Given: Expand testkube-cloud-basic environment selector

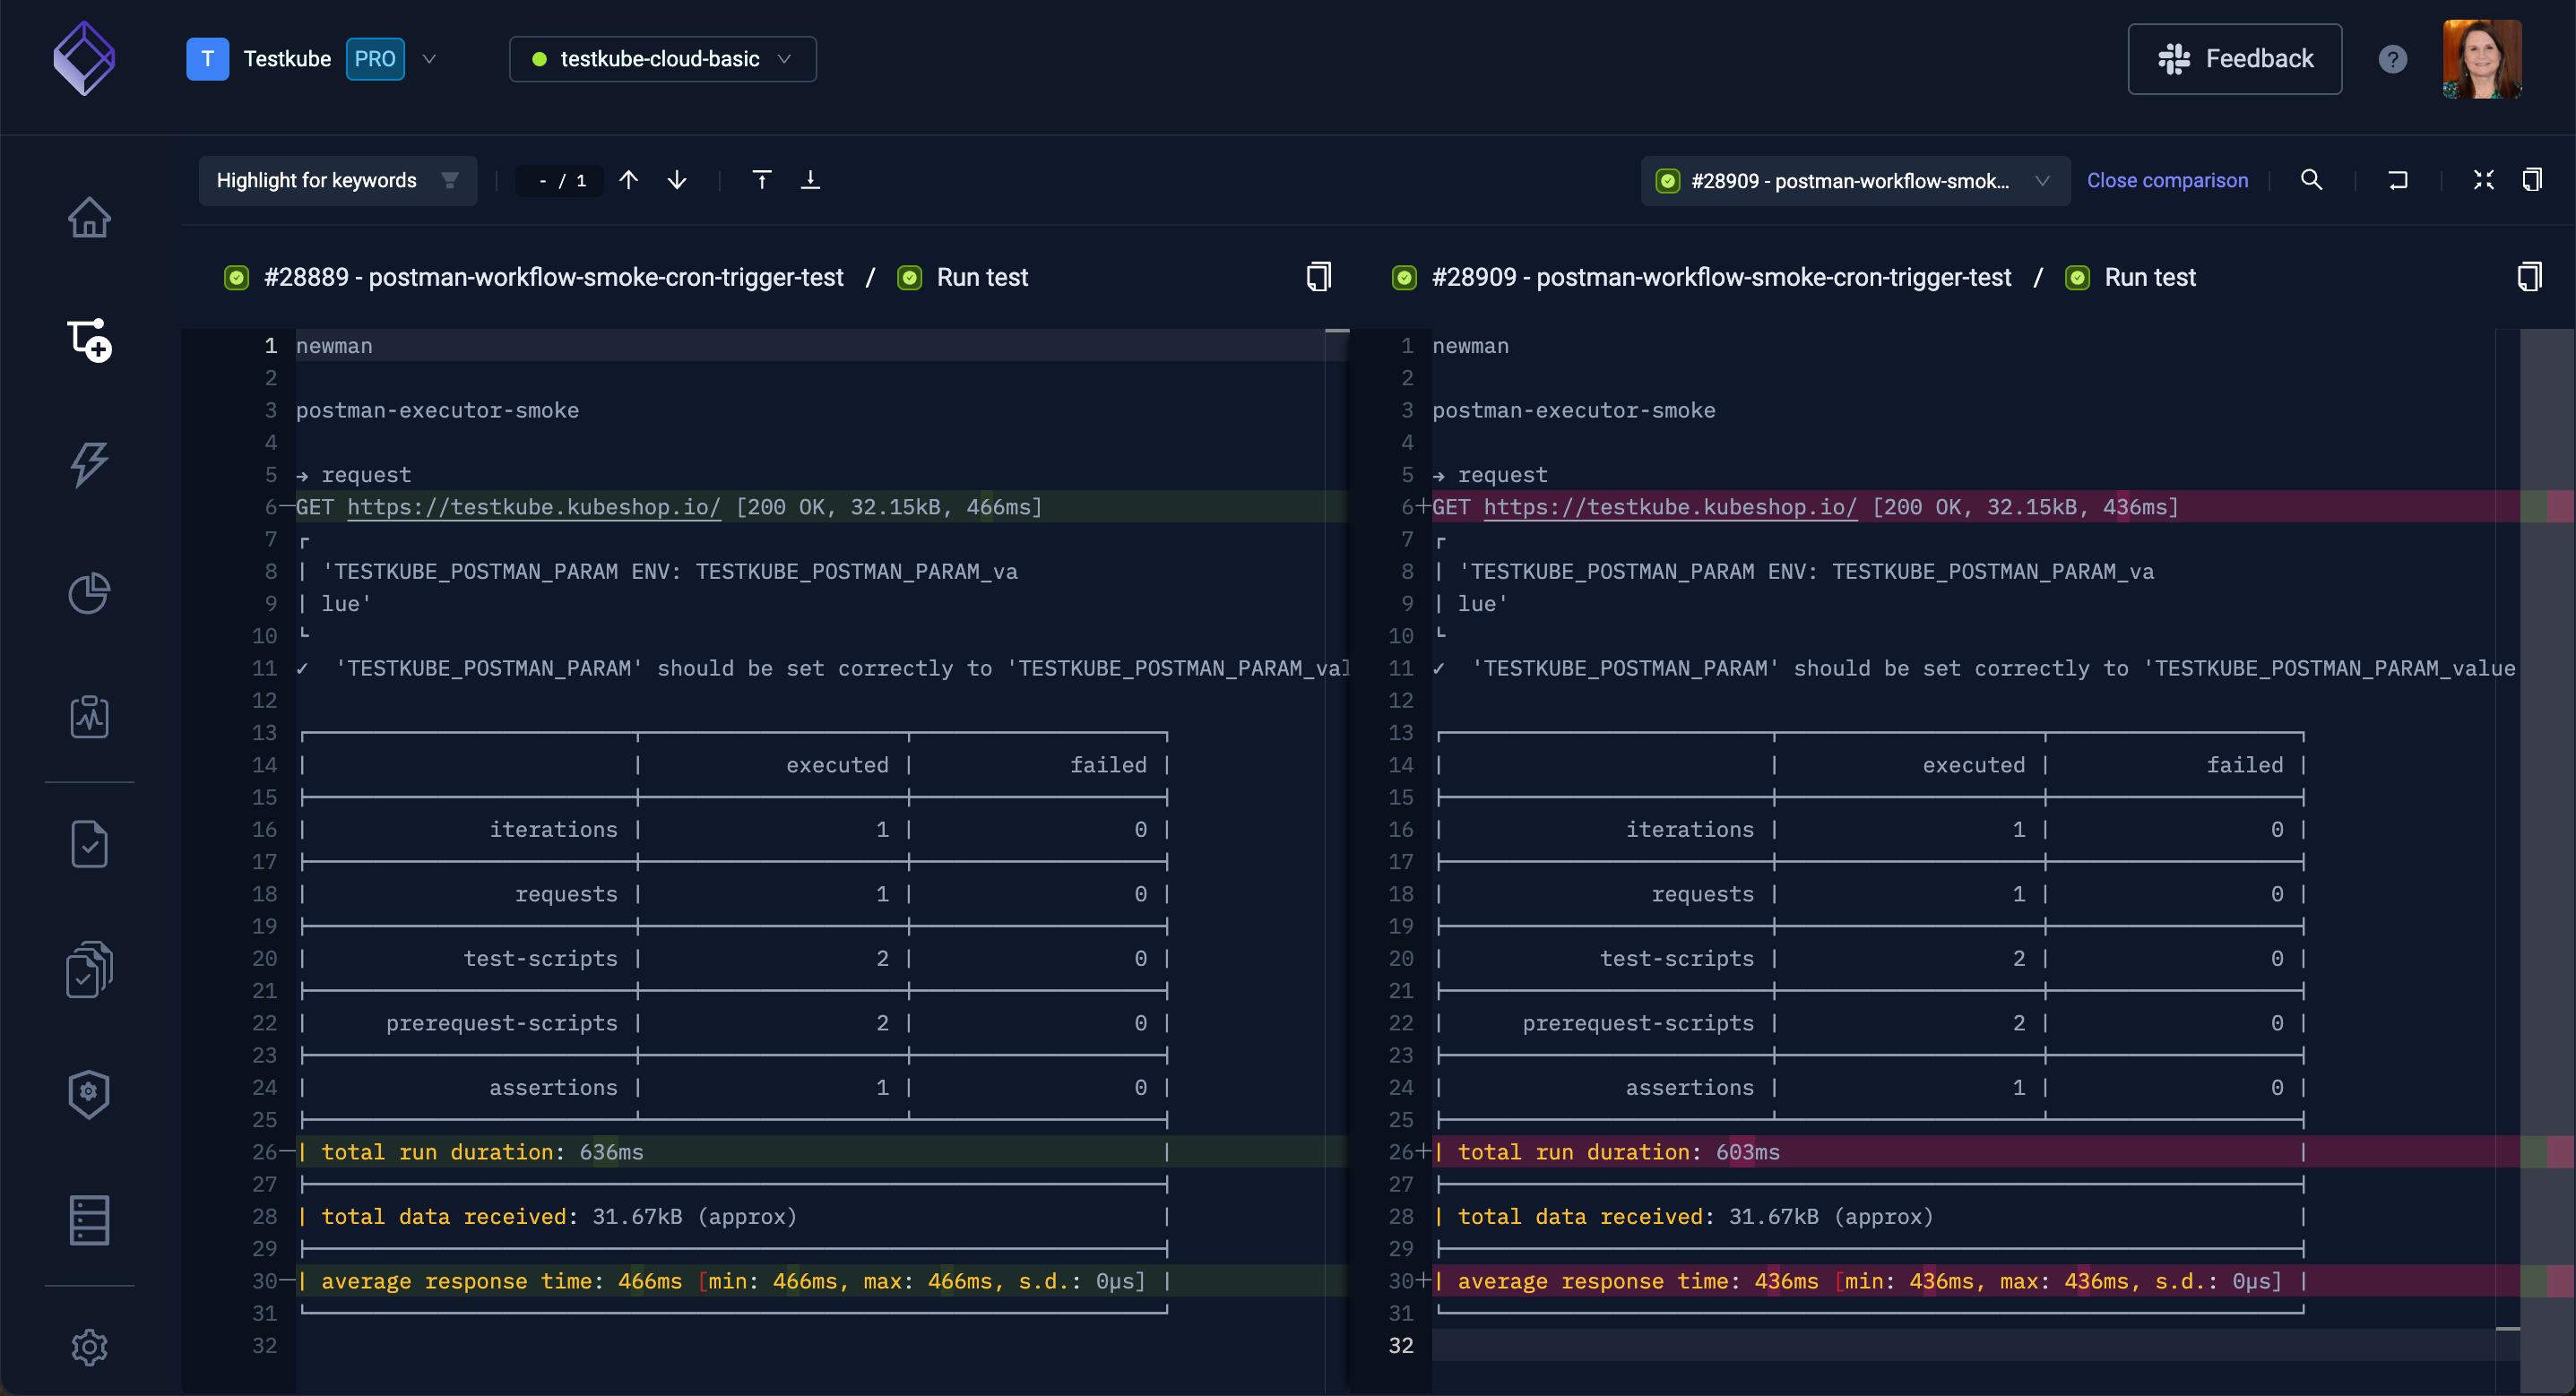Looking at the screenshot, I should pos(662,59).
